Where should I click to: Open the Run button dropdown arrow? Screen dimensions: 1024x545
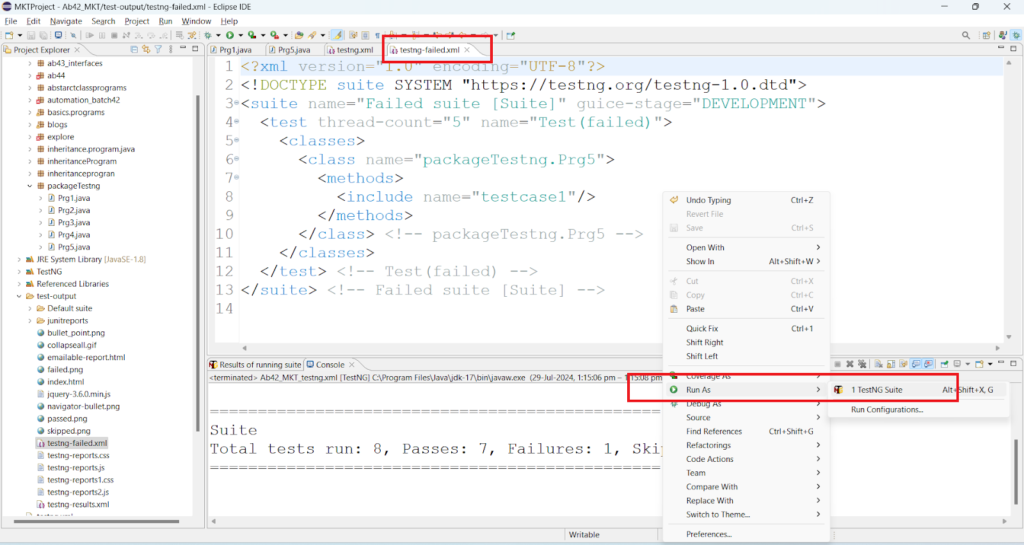pos(240,35)
